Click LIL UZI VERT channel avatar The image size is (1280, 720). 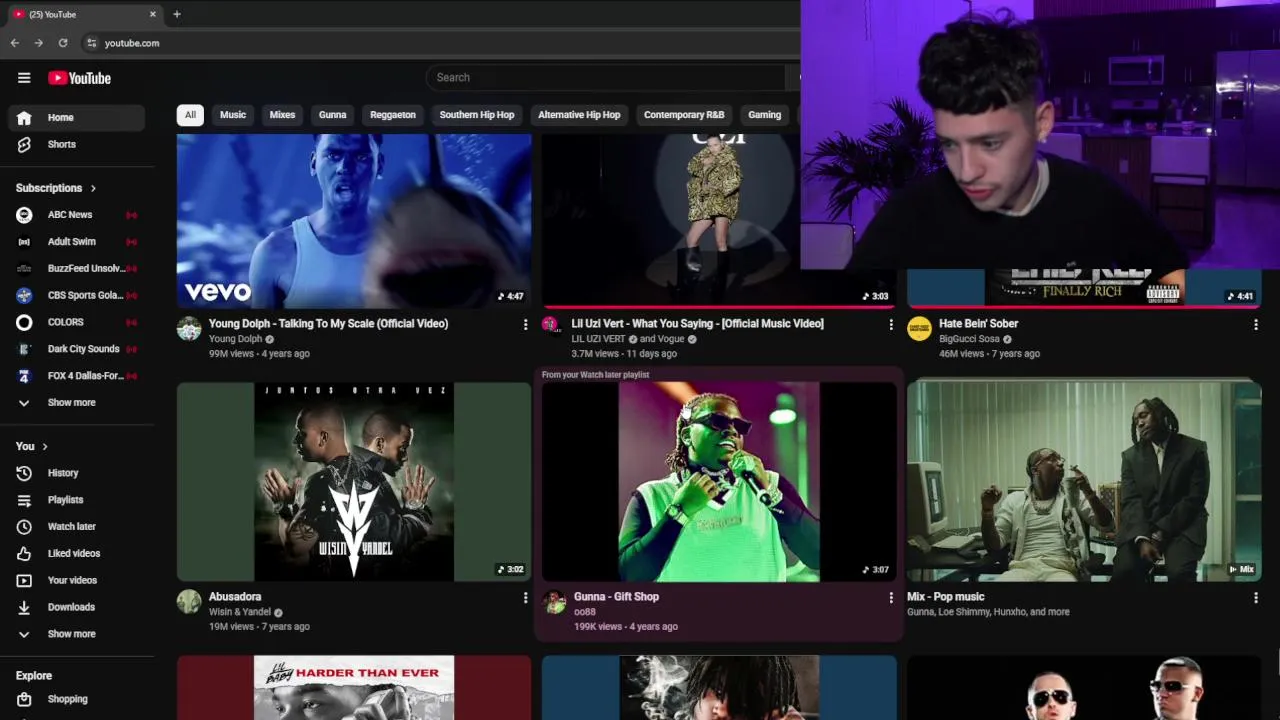pos(550,325)
